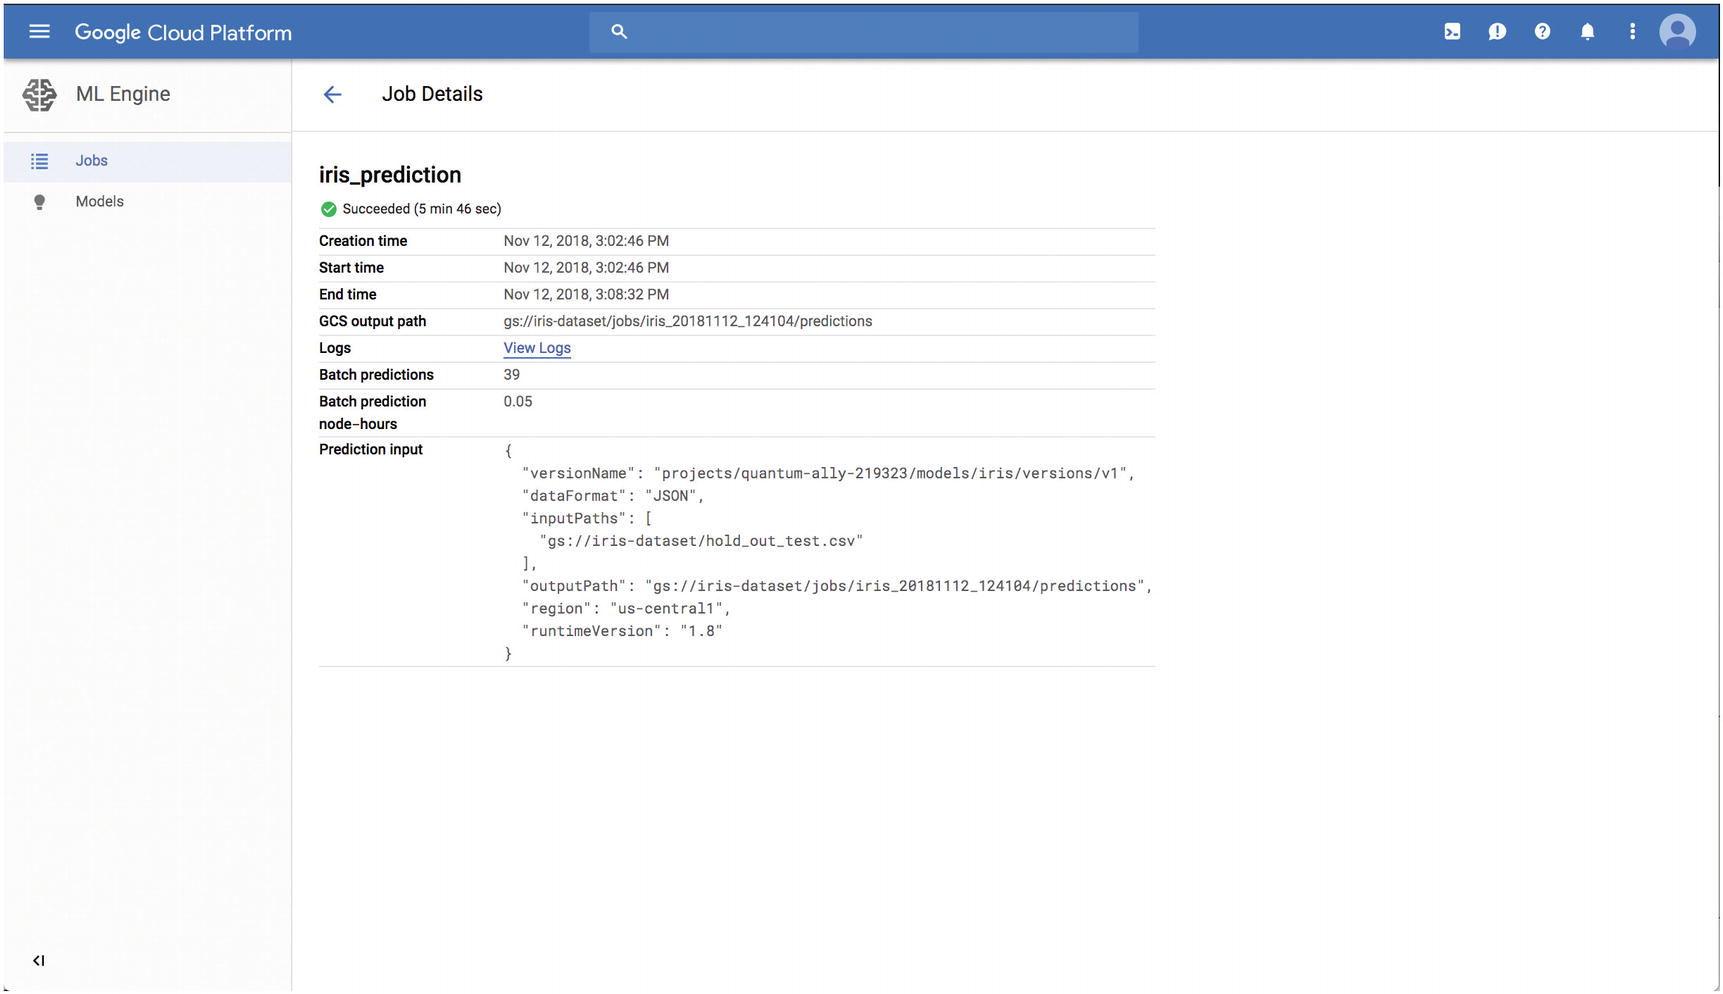Image resolution: width=1723 pixels, height=994 pixels.
Task: Select Jobs in the sidebar
Action: click(147, 161)
